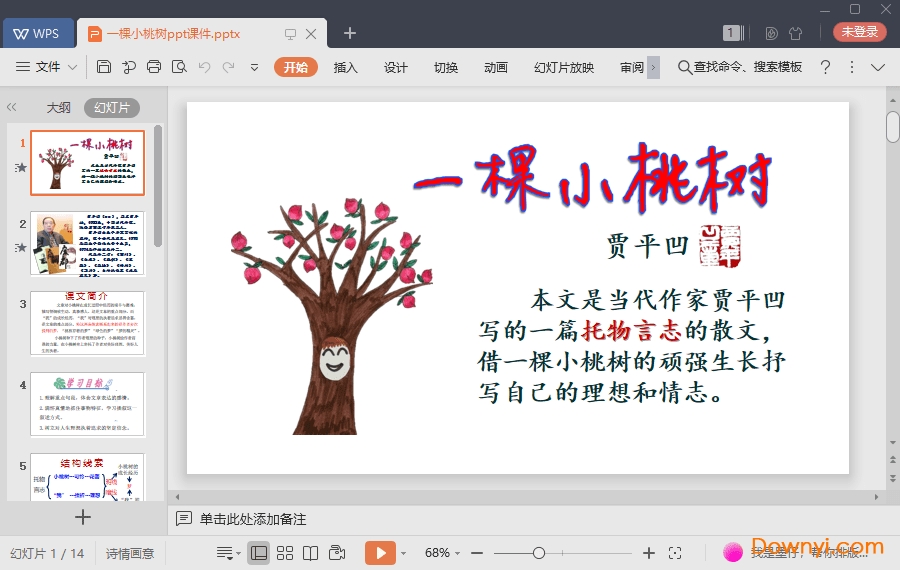Open the help question mark icon
The image size is (900, 570).
(825, 67)
